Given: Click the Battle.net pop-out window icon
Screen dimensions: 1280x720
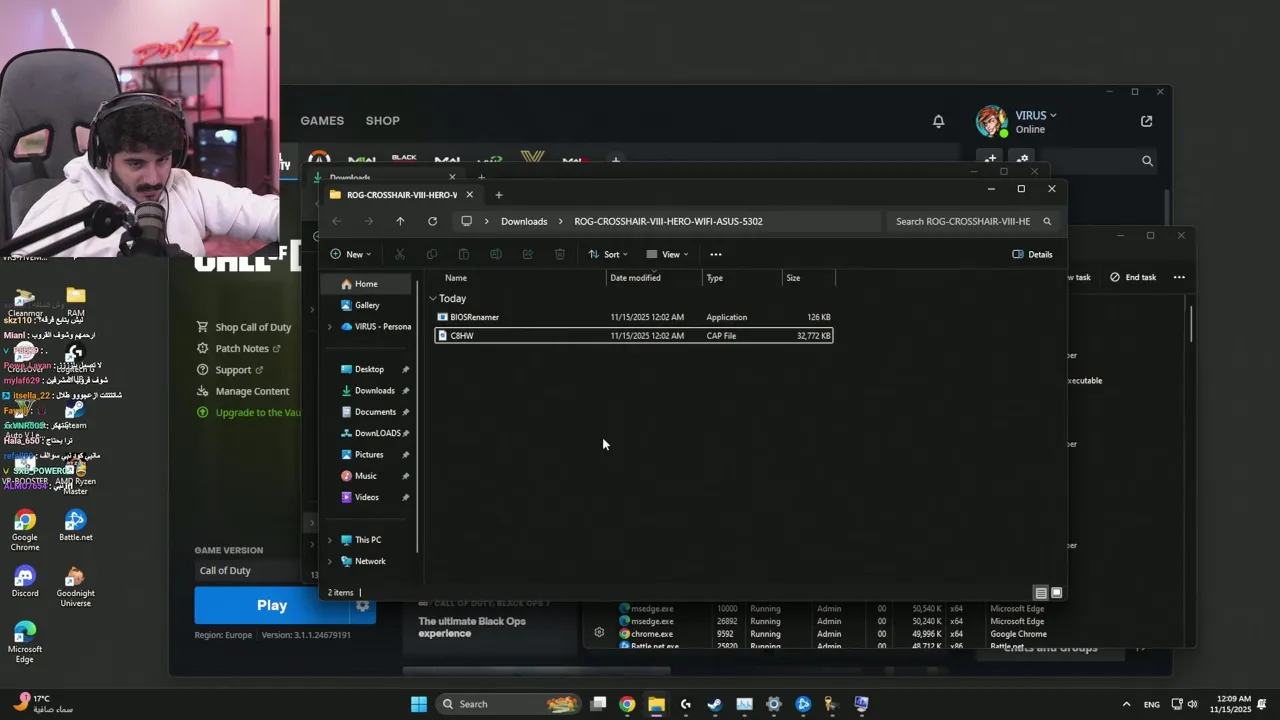Looking at the screenshot, I should (x=1146, y=121).
